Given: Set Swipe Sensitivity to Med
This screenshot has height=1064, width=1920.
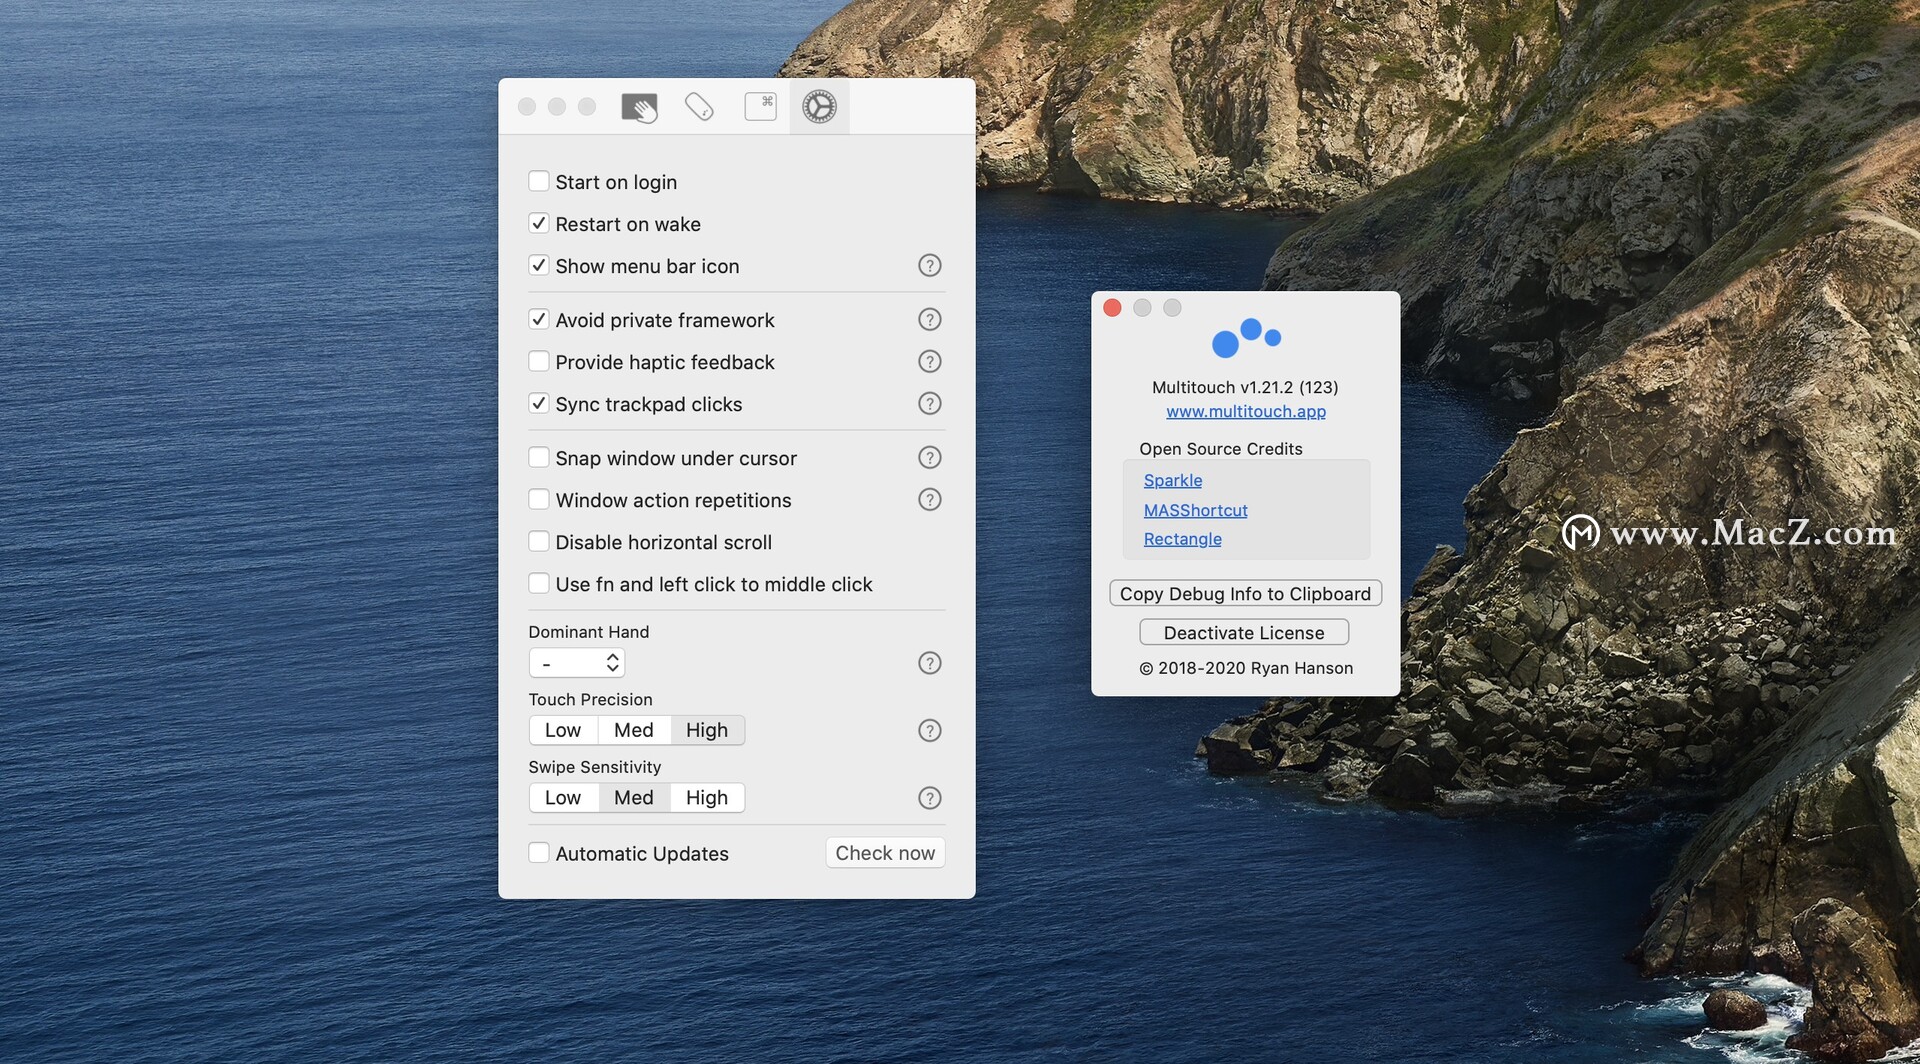Looking at the screenshot, I should [x=634, y=798].
